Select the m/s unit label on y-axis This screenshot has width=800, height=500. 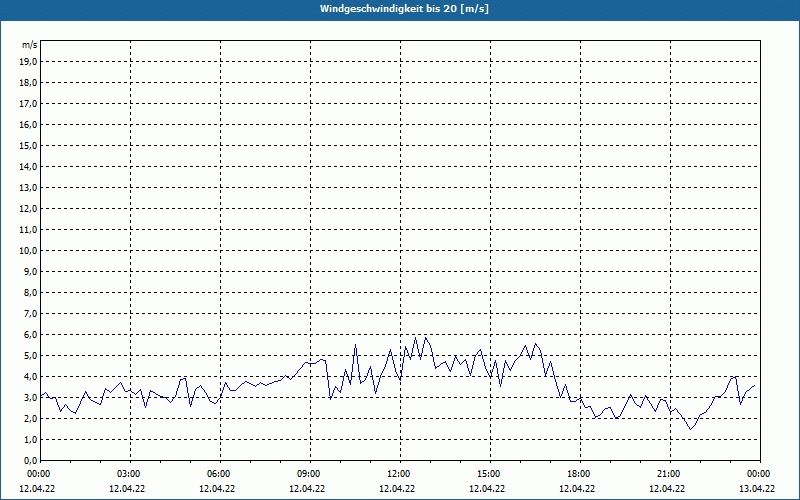[30, 45]
